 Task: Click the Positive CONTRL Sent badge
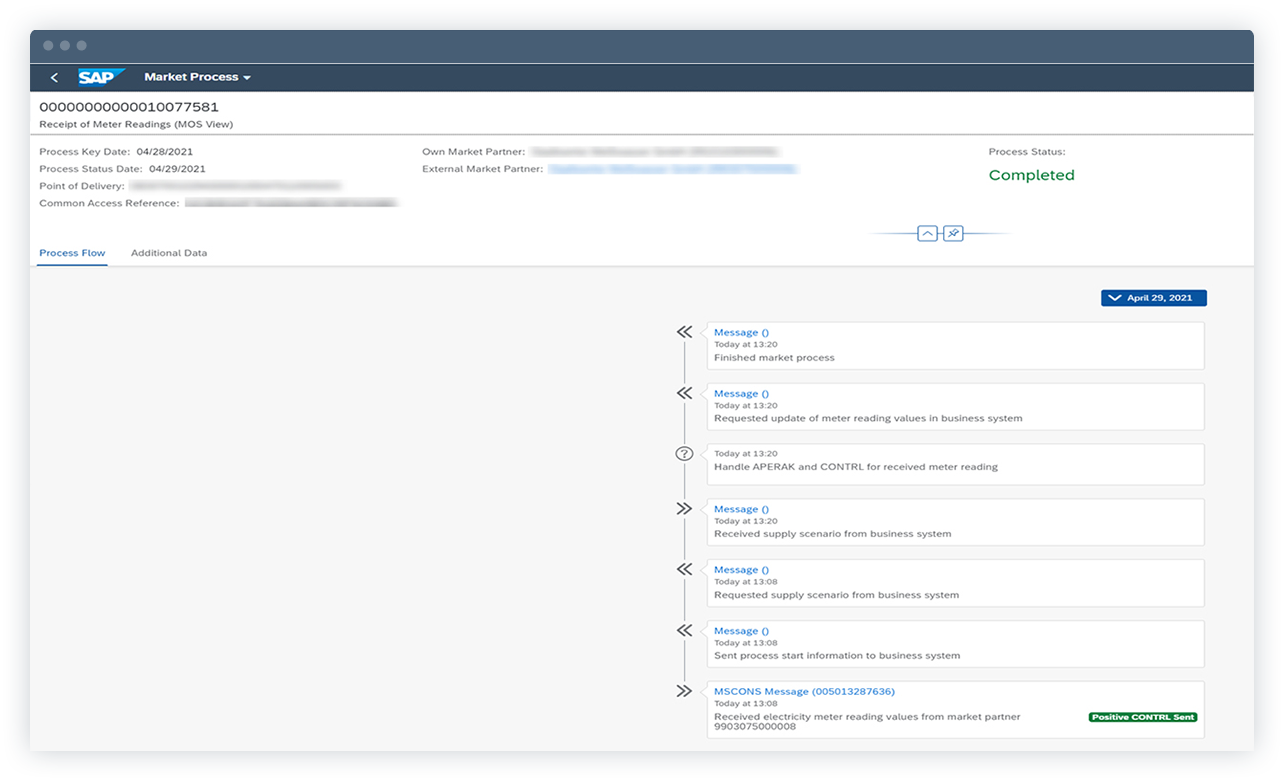(1142, 717)
